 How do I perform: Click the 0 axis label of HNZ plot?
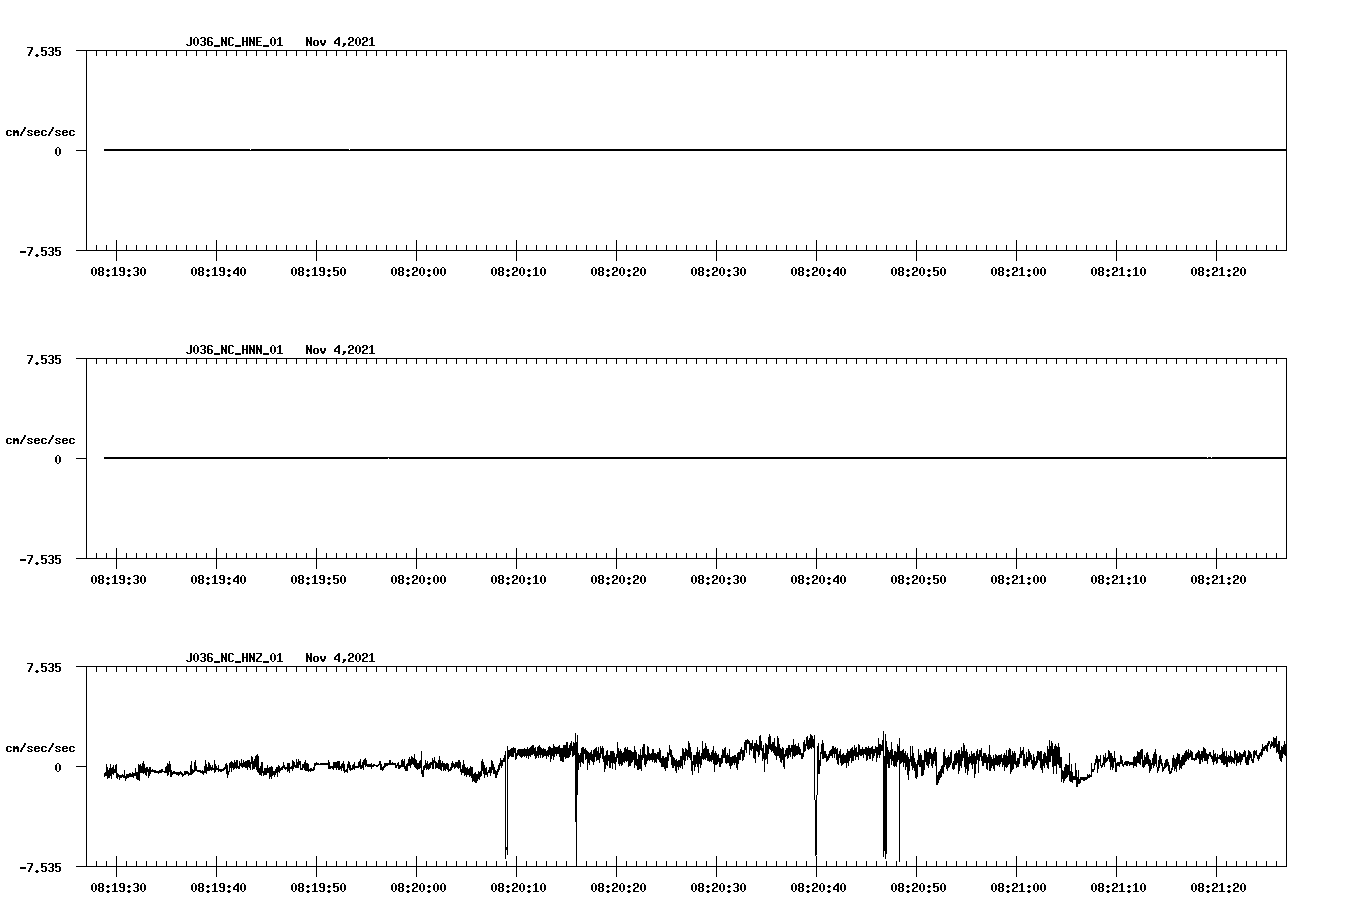pyautogui.click(x=58, y=768)
